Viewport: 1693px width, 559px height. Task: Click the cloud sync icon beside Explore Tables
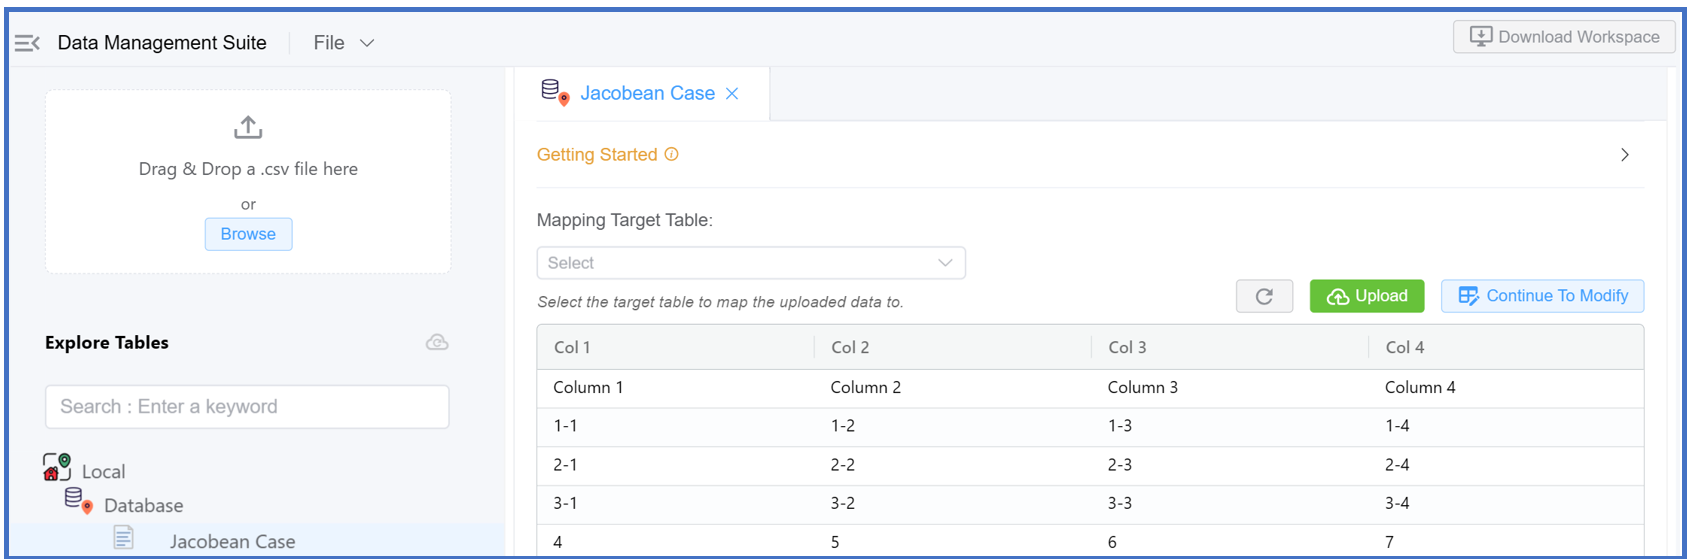tap(437, 342)
